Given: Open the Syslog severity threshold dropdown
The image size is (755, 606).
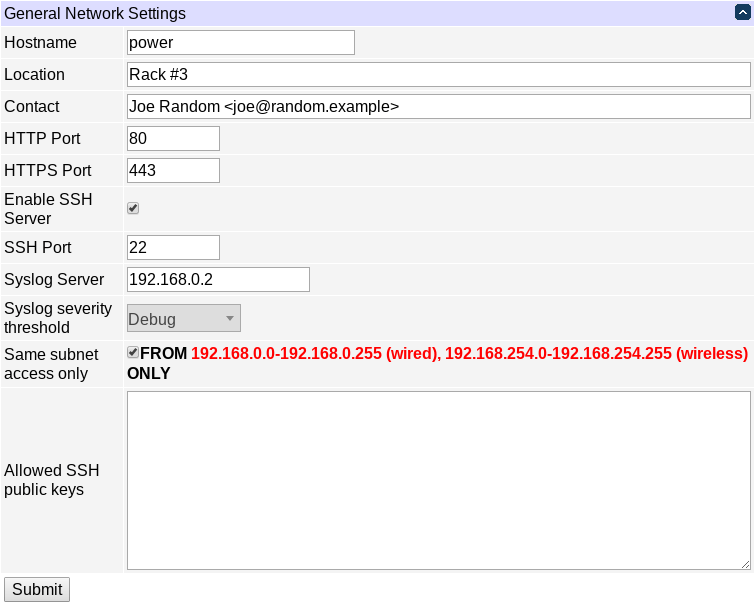Looking at the screenshot, I should point(183,319).
